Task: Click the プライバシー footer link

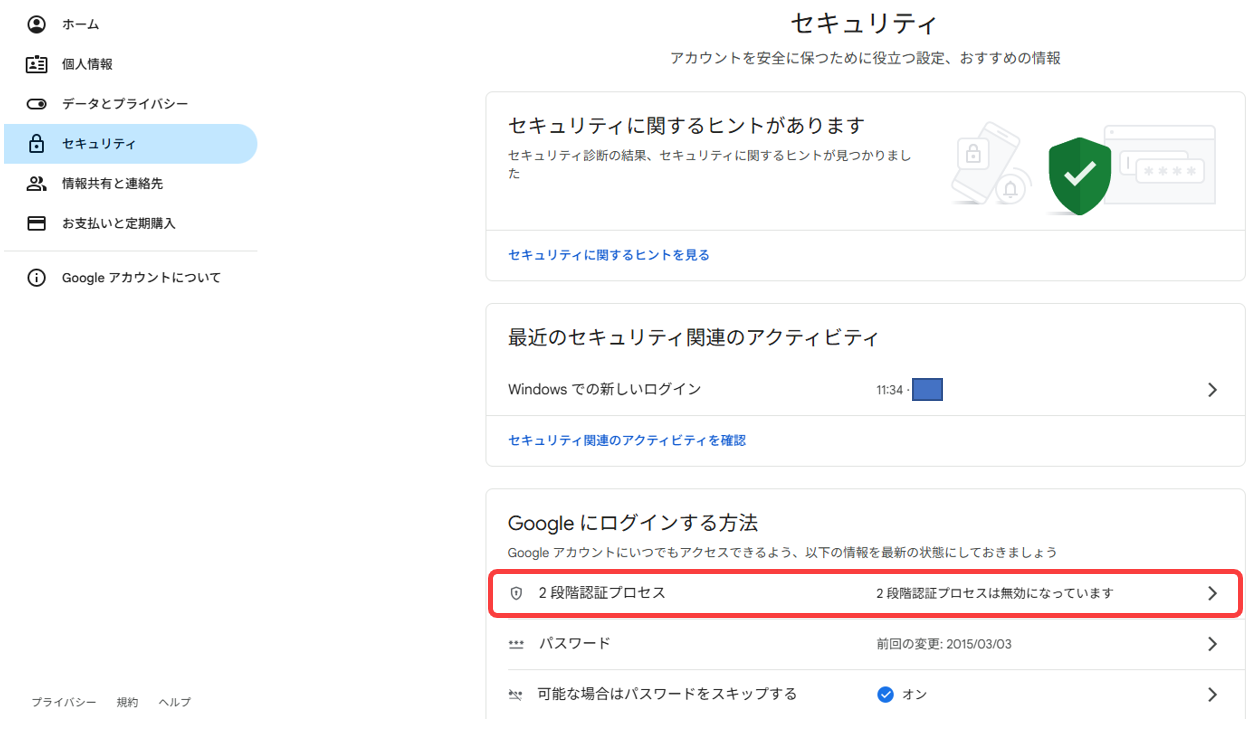Action: [64, 702]
